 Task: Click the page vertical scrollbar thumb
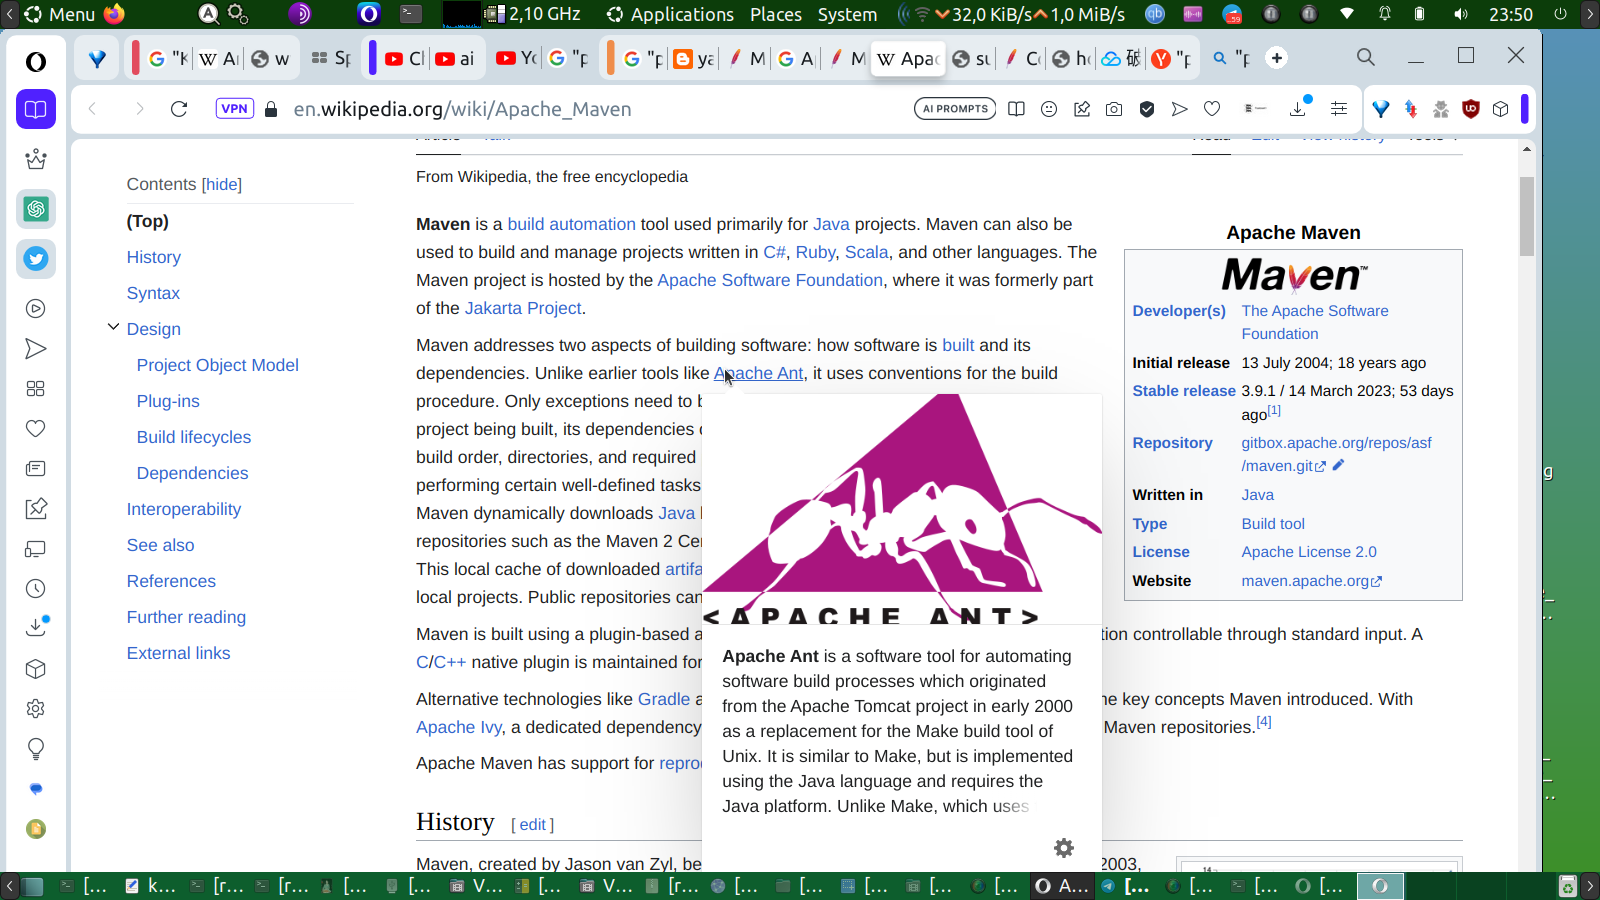tap(1526, 216)
